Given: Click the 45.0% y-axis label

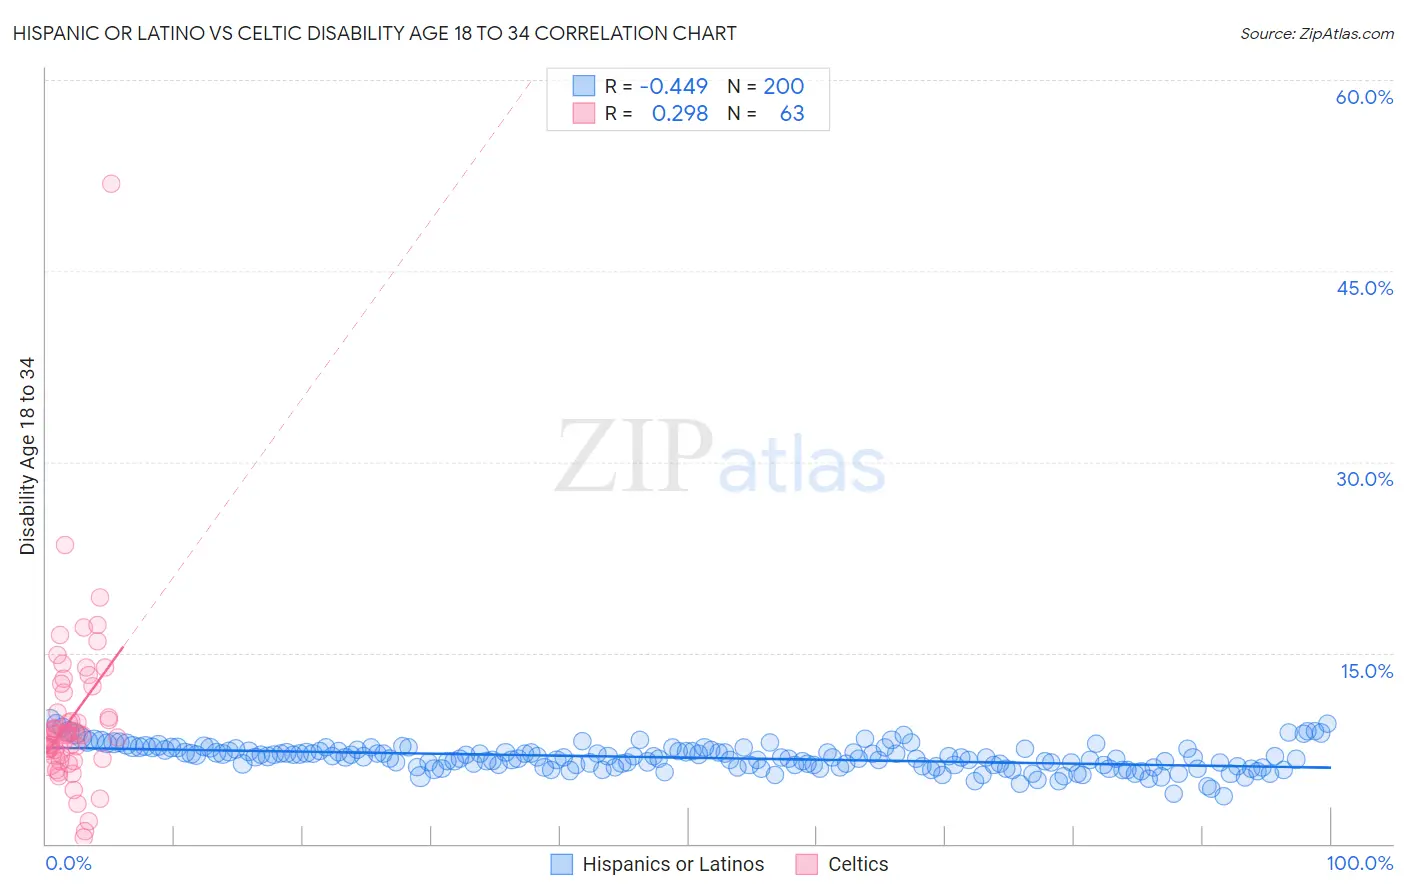Looking at the screenshot, I should point(1364,288).
